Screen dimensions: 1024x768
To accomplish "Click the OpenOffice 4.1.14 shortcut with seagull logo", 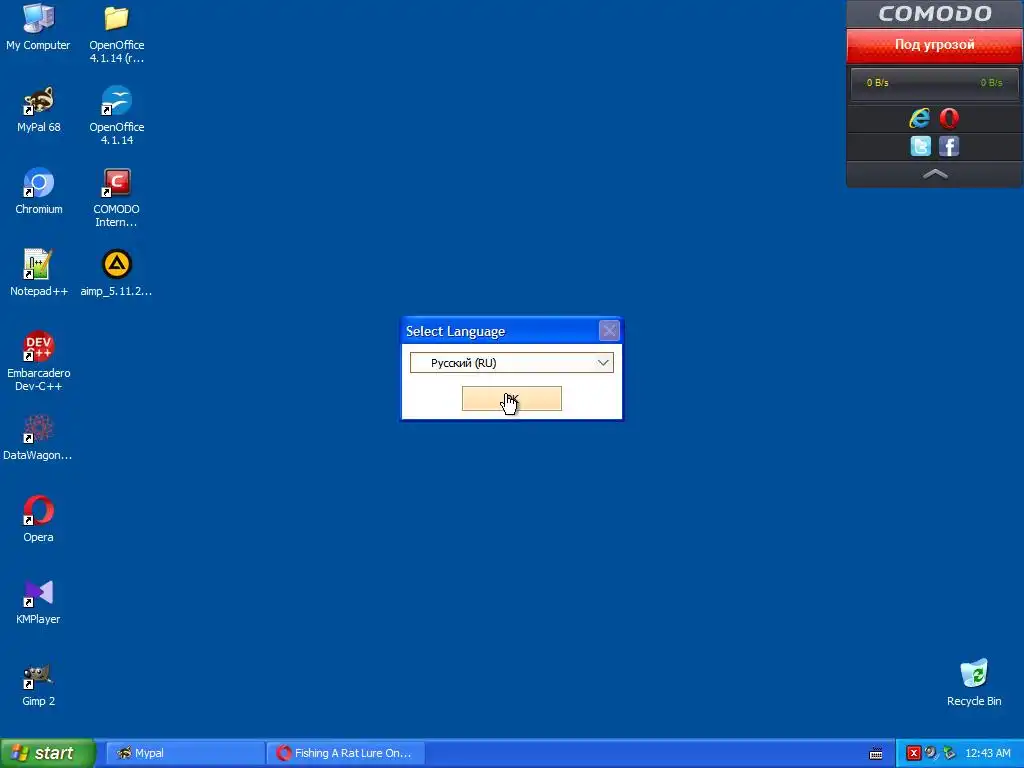I will (116, 116).
